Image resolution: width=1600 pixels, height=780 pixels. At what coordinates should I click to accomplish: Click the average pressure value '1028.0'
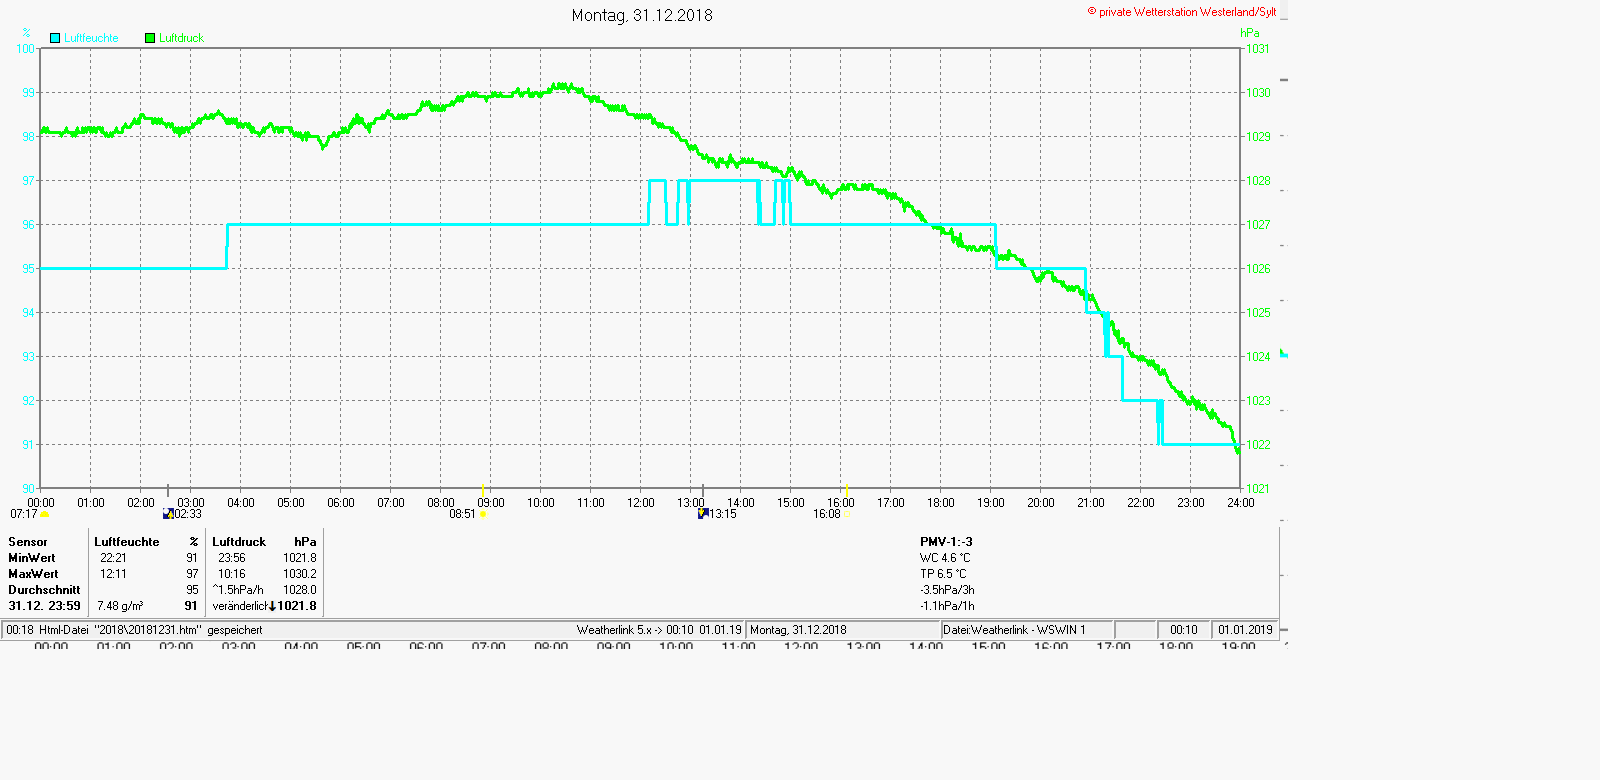pyautogui.click(x=300, y=590)
